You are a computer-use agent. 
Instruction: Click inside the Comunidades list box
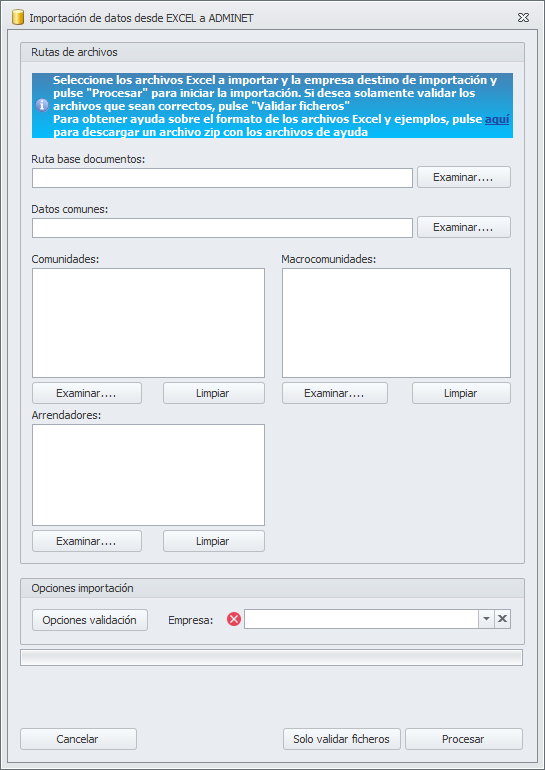148,323
